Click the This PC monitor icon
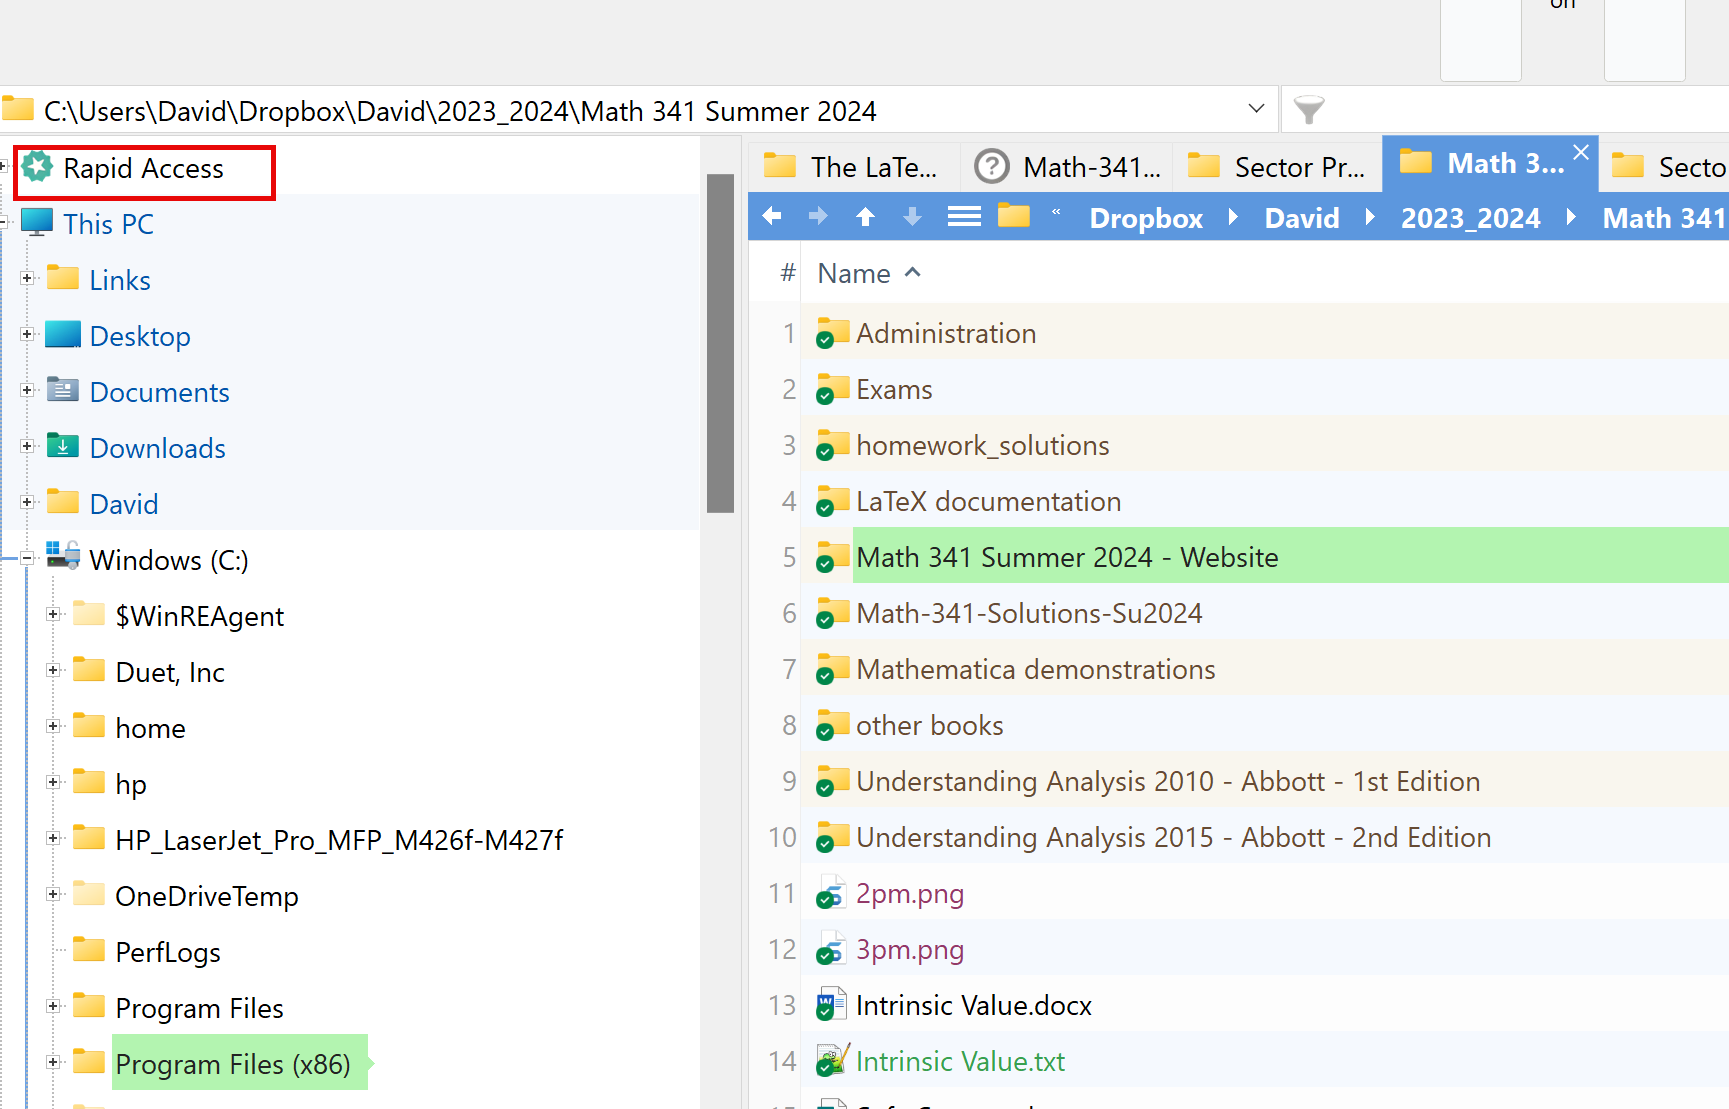1729x1109 pixels. tap(37, 223)
